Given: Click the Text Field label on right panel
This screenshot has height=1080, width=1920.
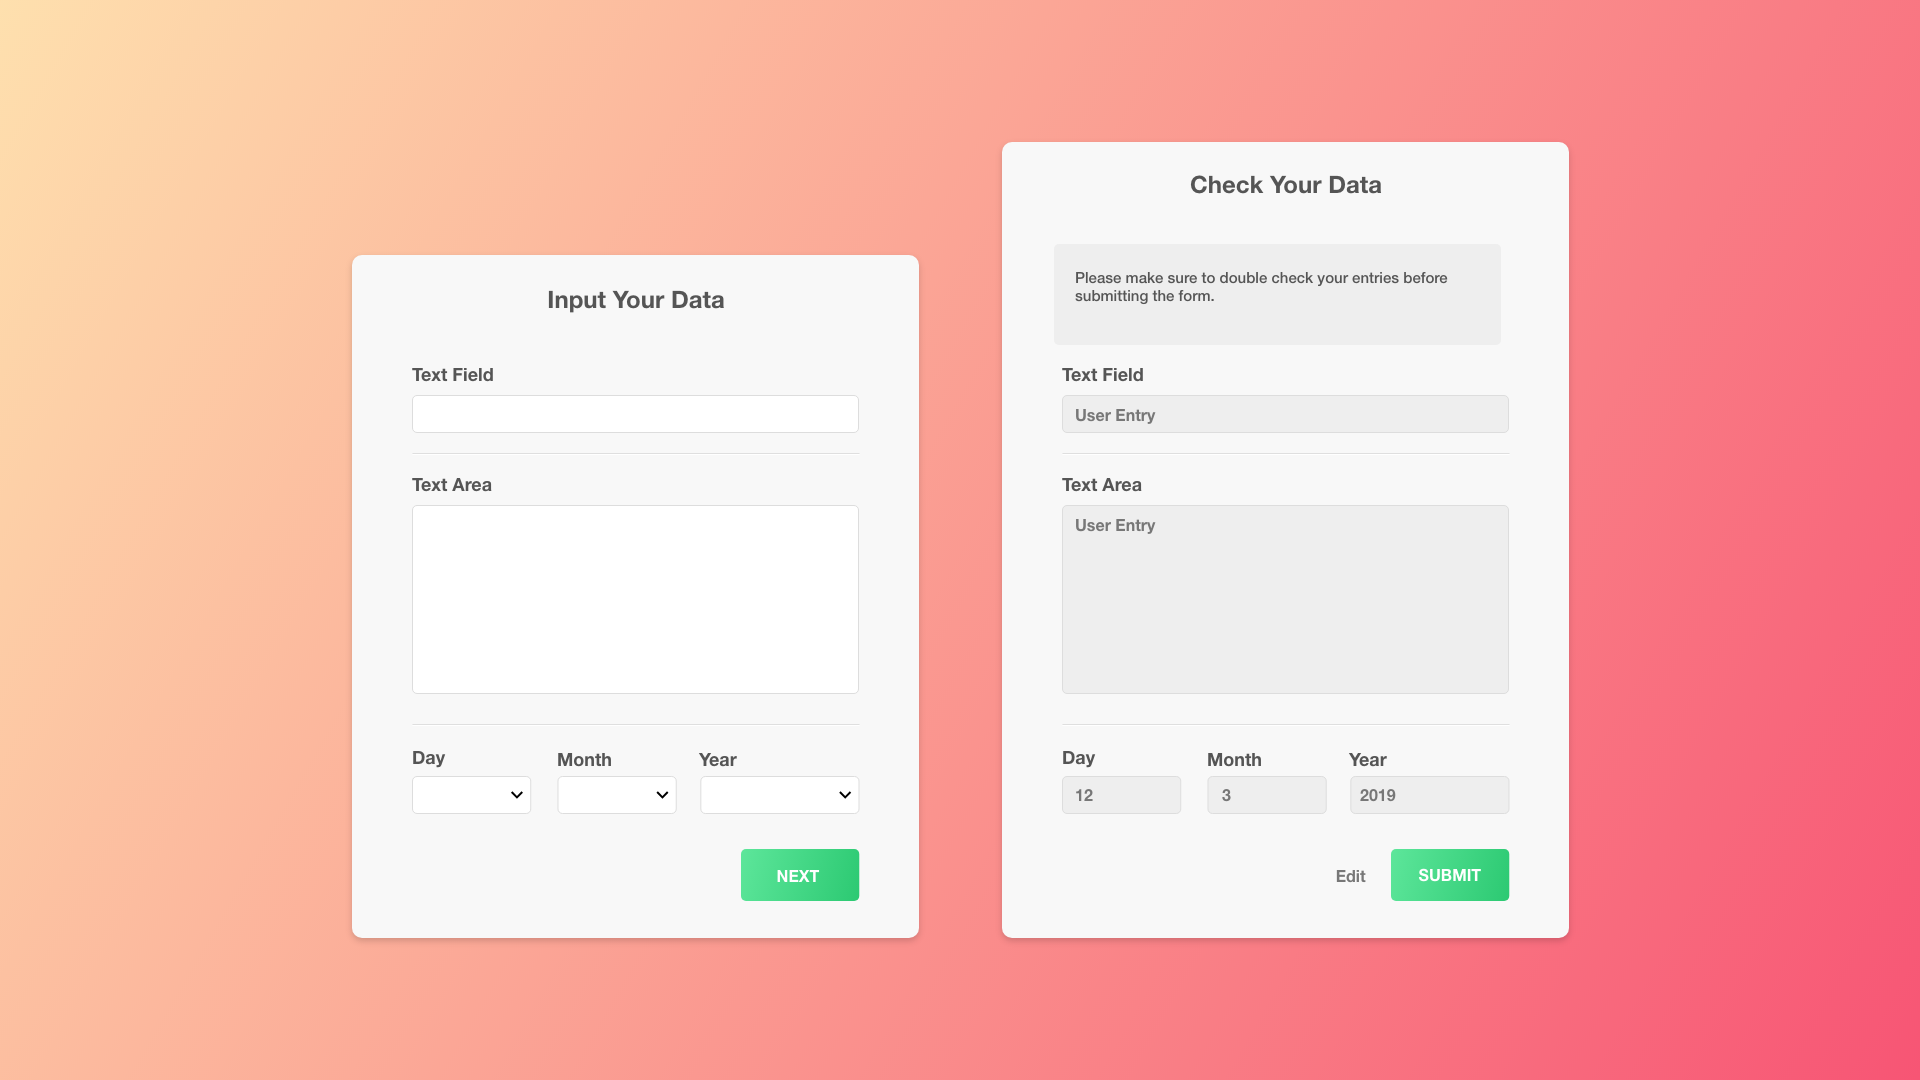Looking at the screenshot, I should point(1102,375).
